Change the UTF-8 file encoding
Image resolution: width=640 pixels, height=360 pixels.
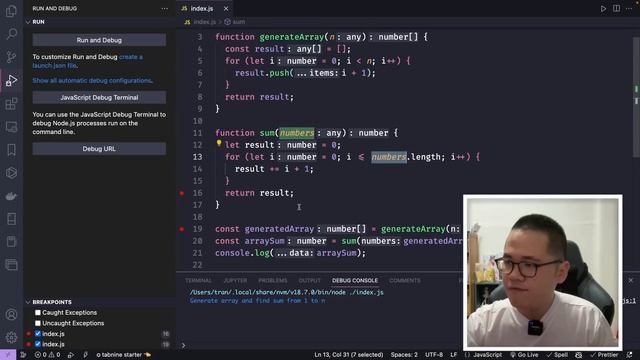pyautogui.click(x=434, y=355)
